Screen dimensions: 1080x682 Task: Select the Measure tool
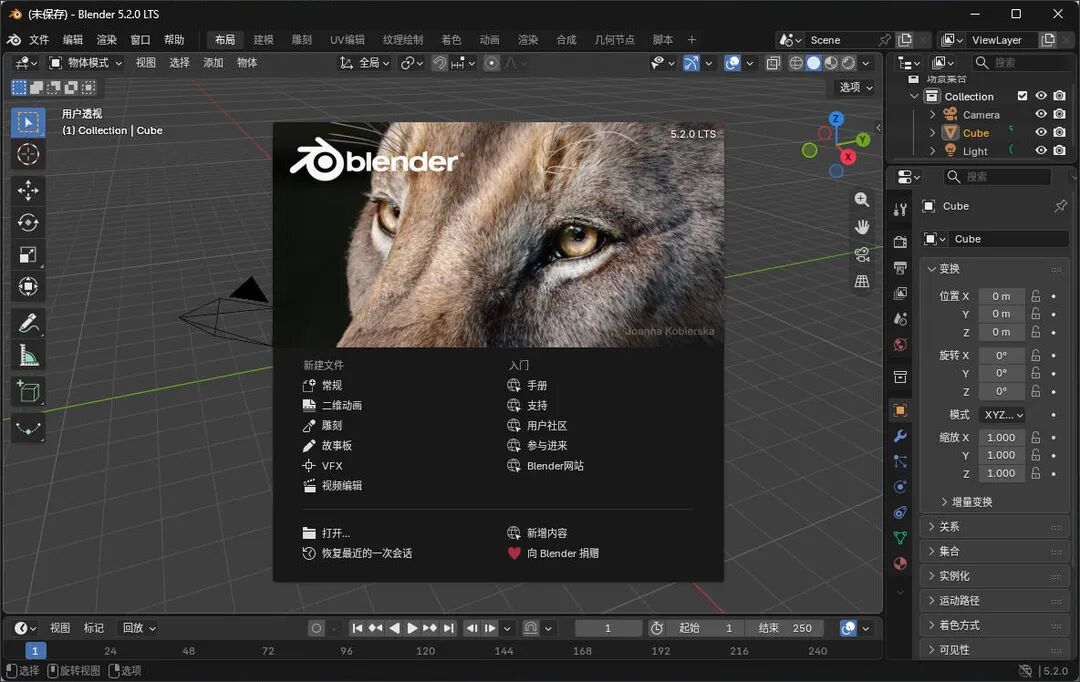(x=28, y=354)
